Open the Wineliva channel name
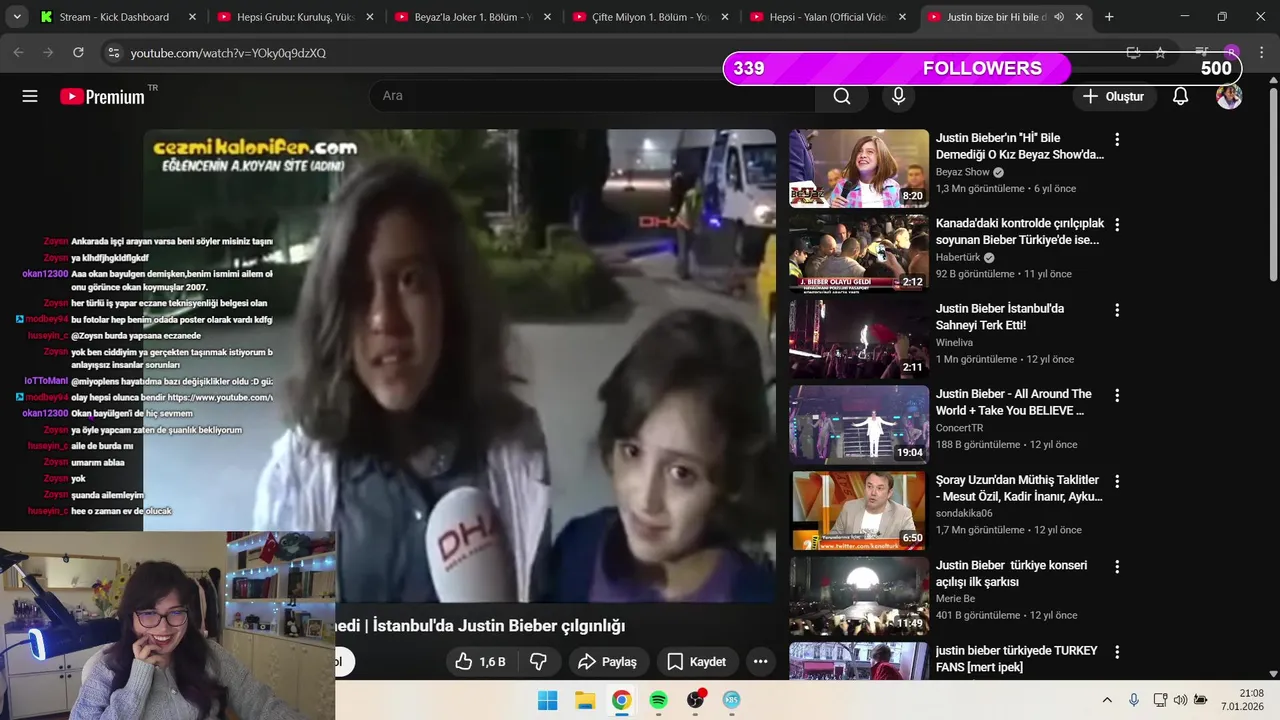Viewport: 1280px width, 720px height. pos(954,343)
